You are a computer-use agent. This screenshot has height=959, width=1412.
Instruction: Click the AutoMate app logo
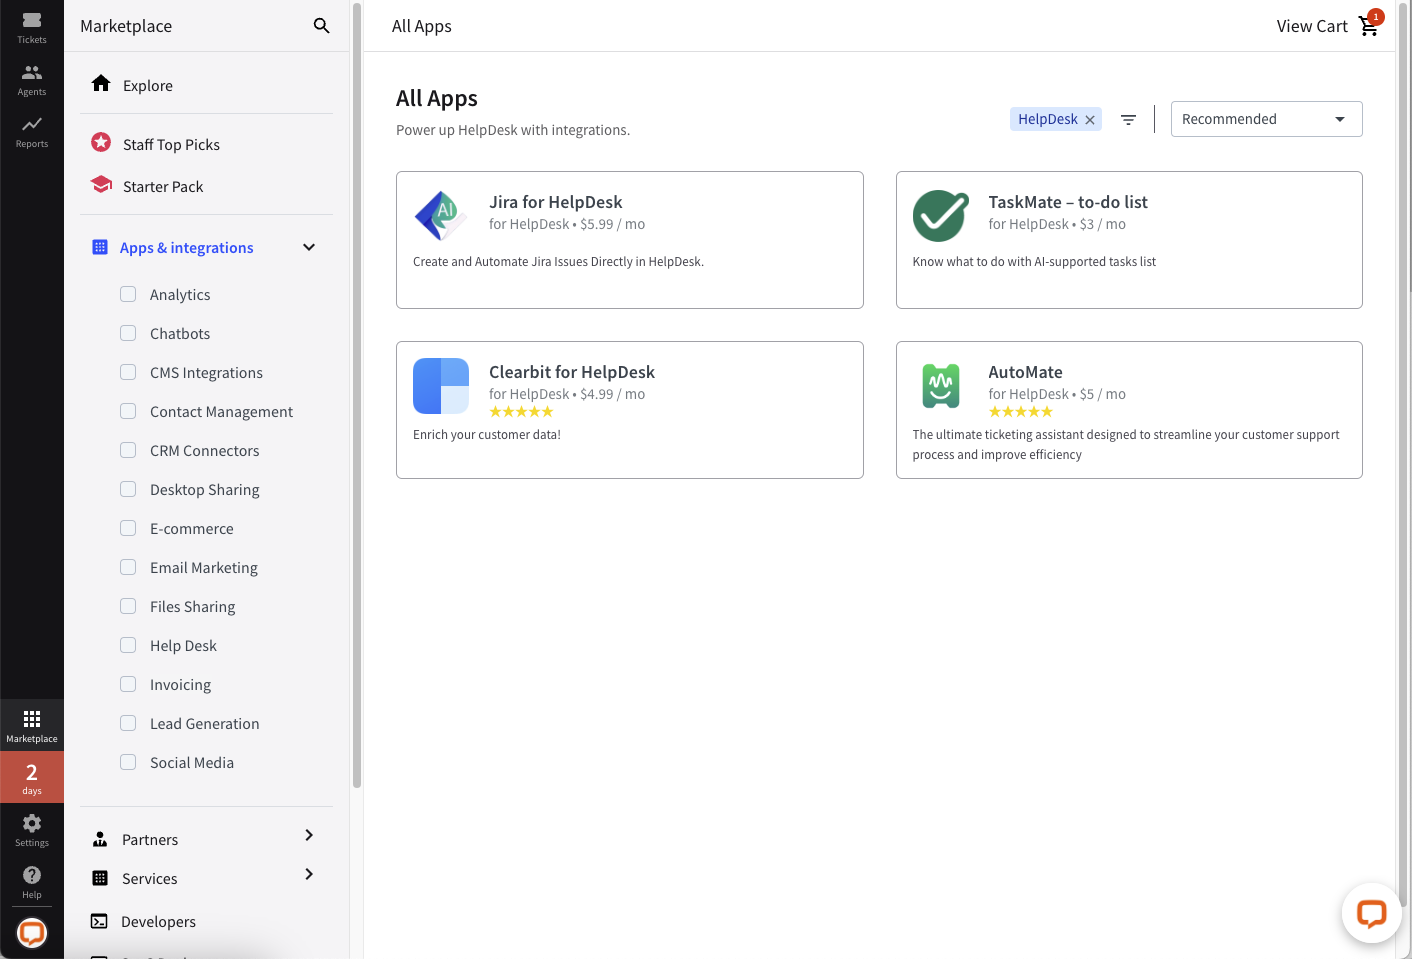(x=940, y=386)
